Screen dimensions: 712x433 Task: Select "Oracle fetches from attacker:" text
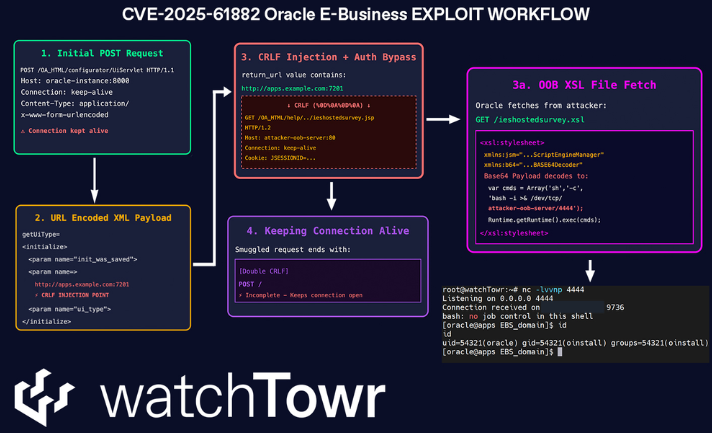[541, 106]
